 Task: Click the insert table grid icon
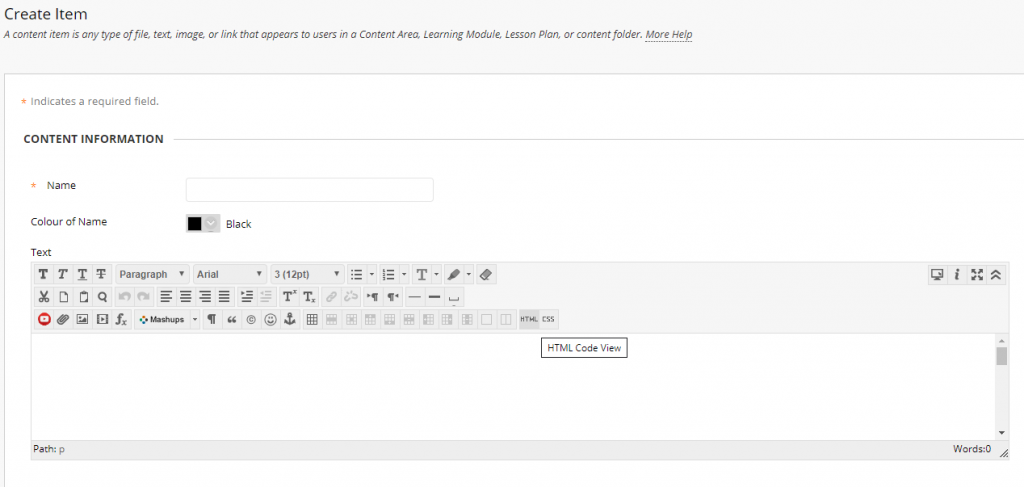[312, 319]
